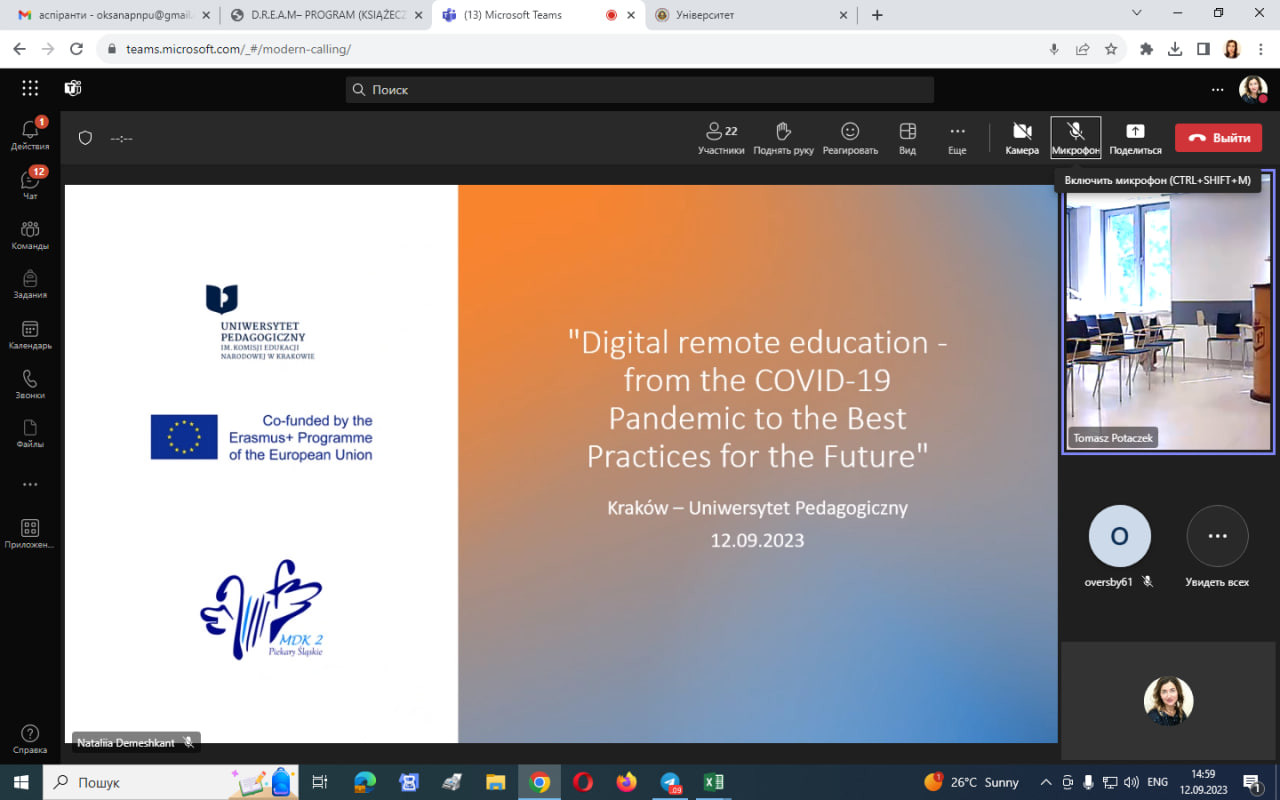Close the Університет tab
The width and height of the screenshot is (1280, 800).
pos(843,15)
